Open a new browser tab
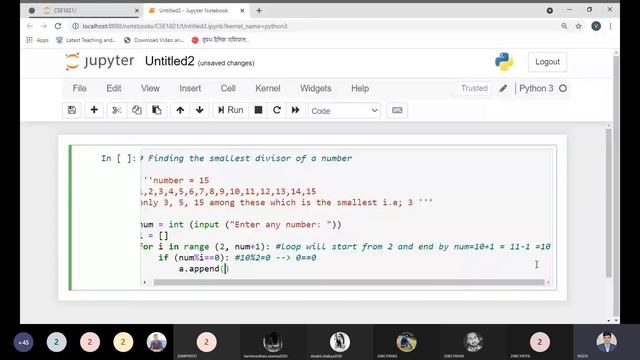This screenshot has width=640, height=360. (259, 11)
